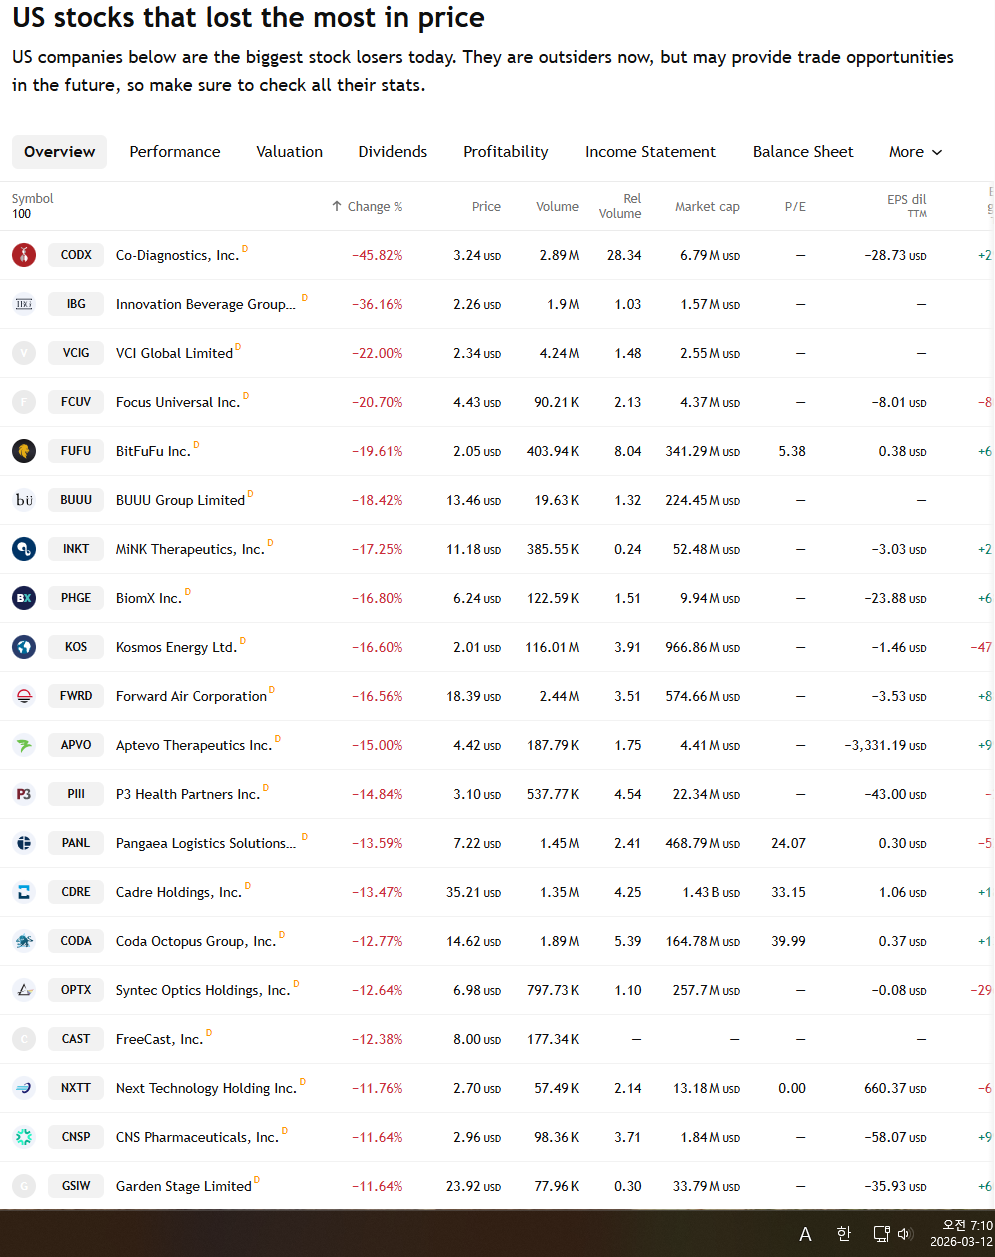Screen dimensions: 995x1257
Task: Open the Balance Sheet tab
Action: [803, 152]
